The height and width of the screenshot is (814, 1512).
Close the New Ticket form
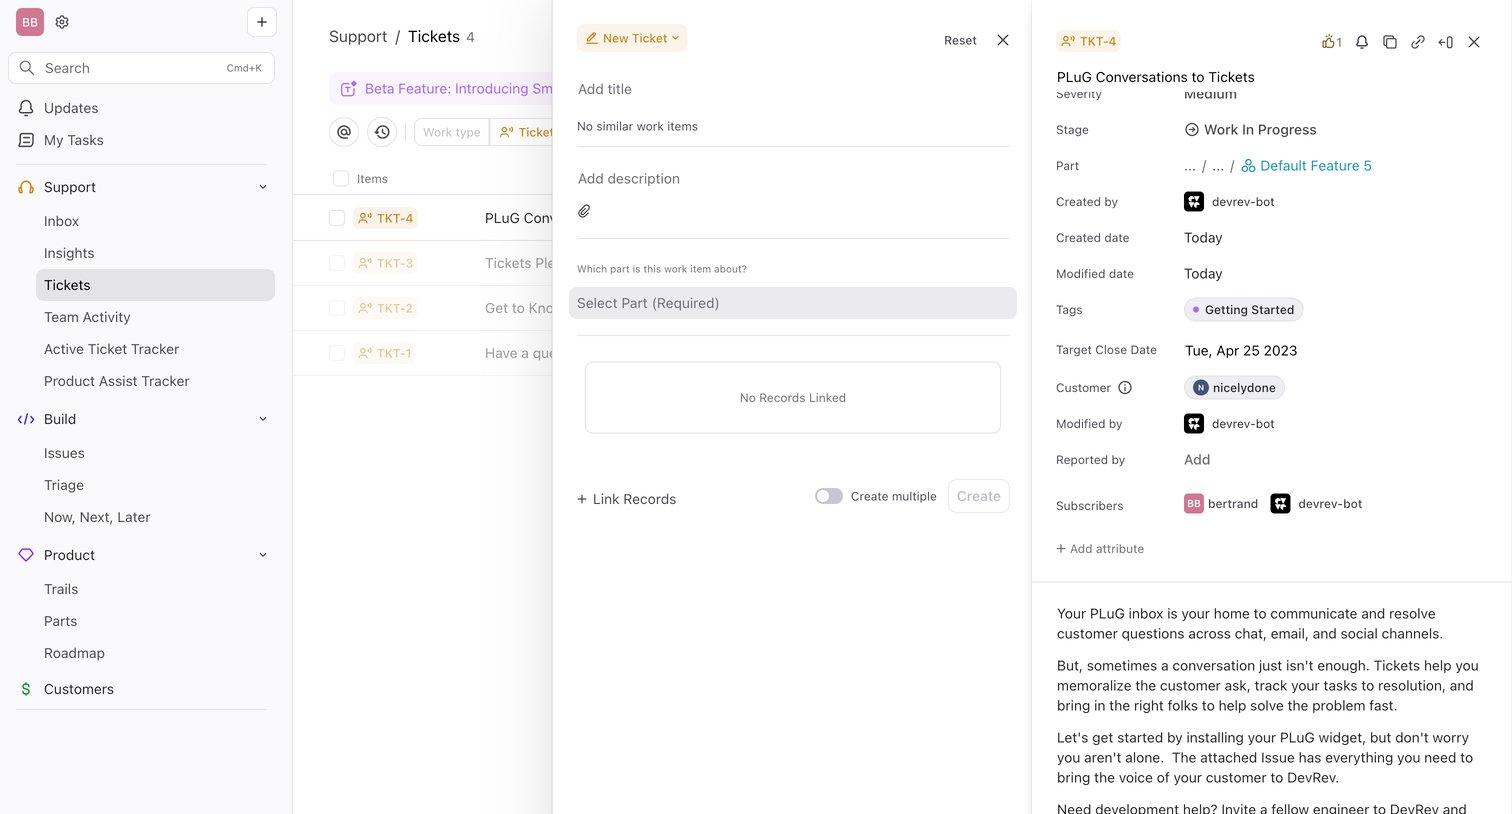(x=1003, y=40)
